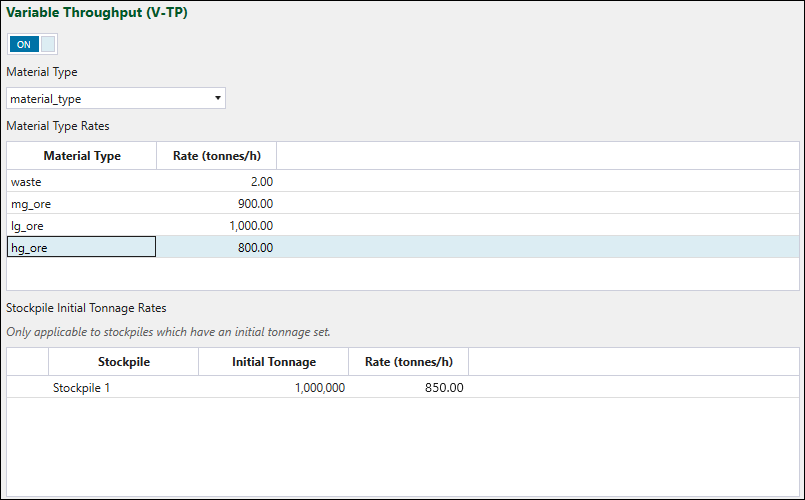Click the Material Type column header
Viewport: 805px width, 500px height.
[82, 156]
